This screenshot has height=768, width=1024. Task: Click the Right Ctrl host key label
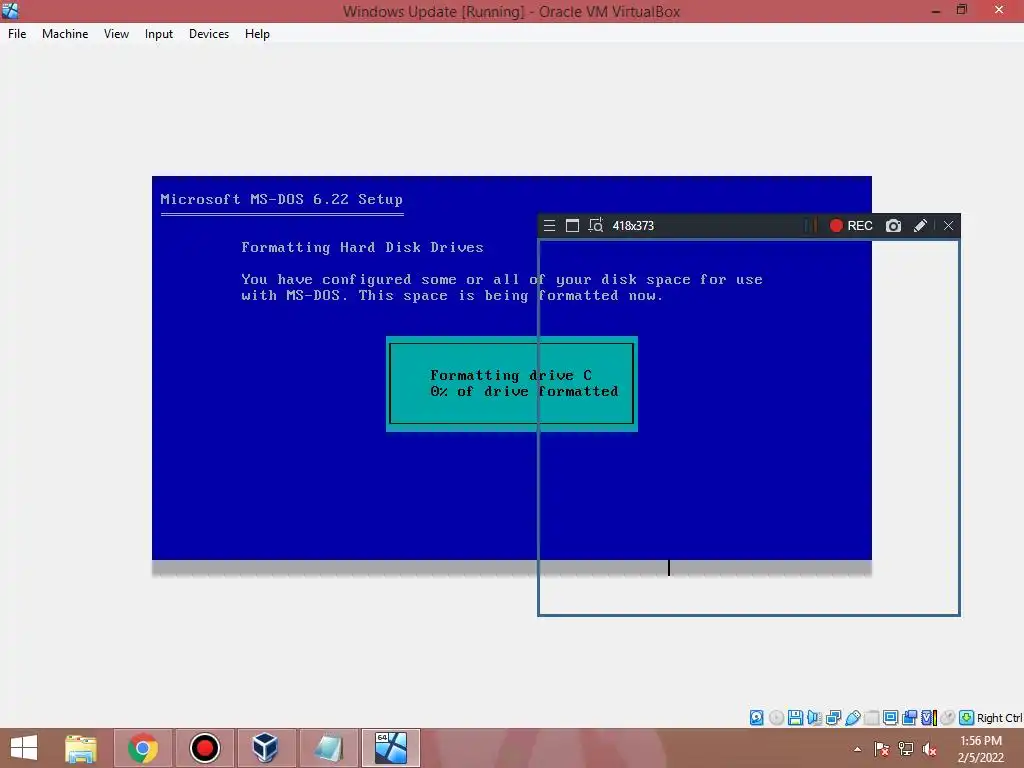(1000, 718)
